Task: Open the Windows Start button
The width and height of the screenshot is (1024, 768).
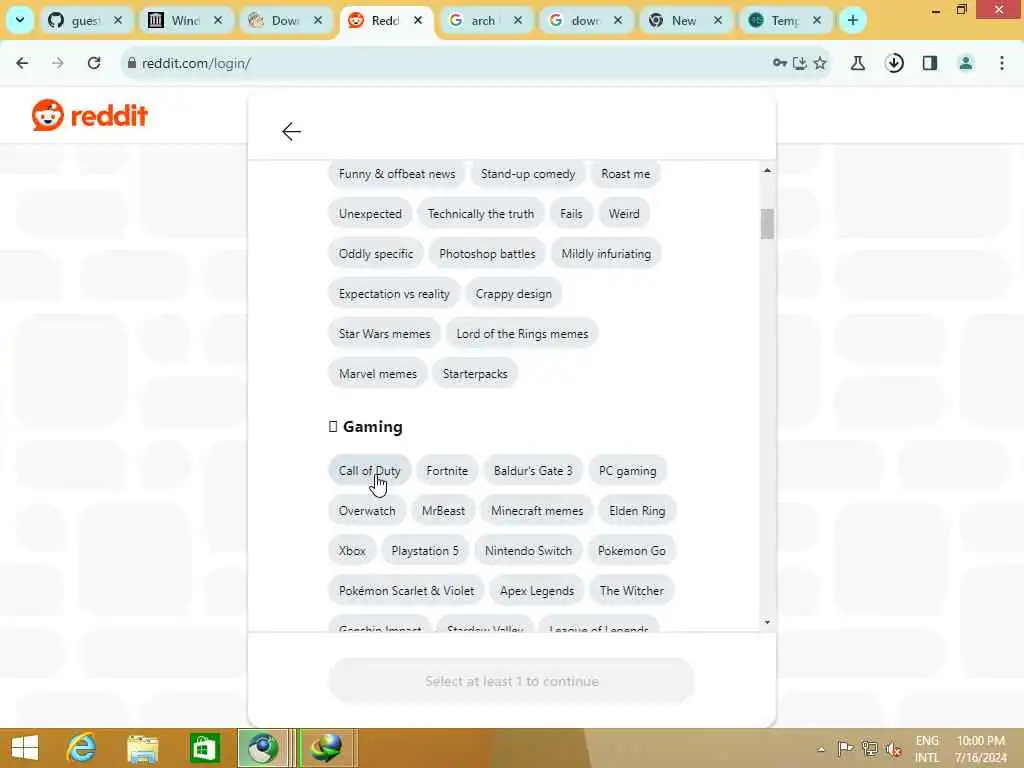Action: click(x=25, y=748)
